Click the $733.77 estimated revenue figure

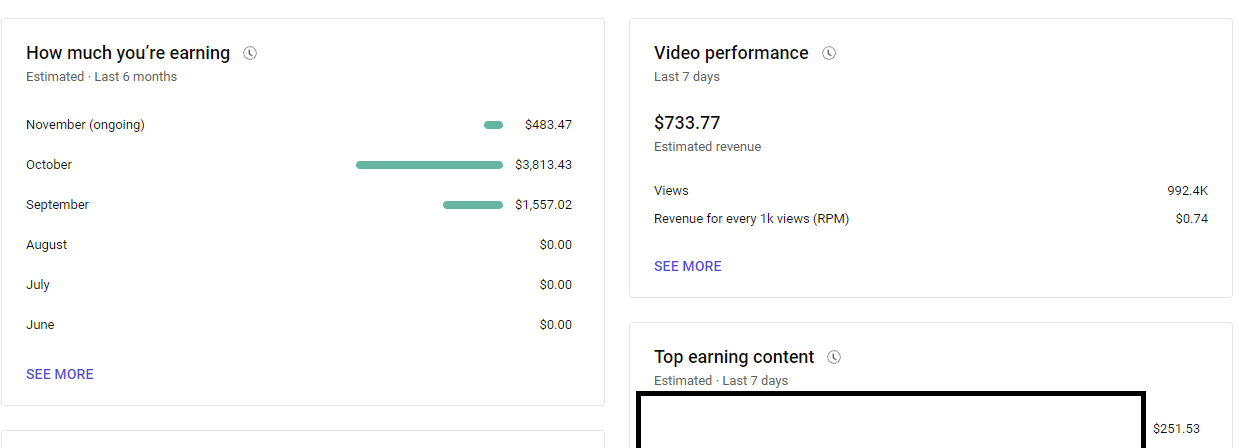point(687,123)
